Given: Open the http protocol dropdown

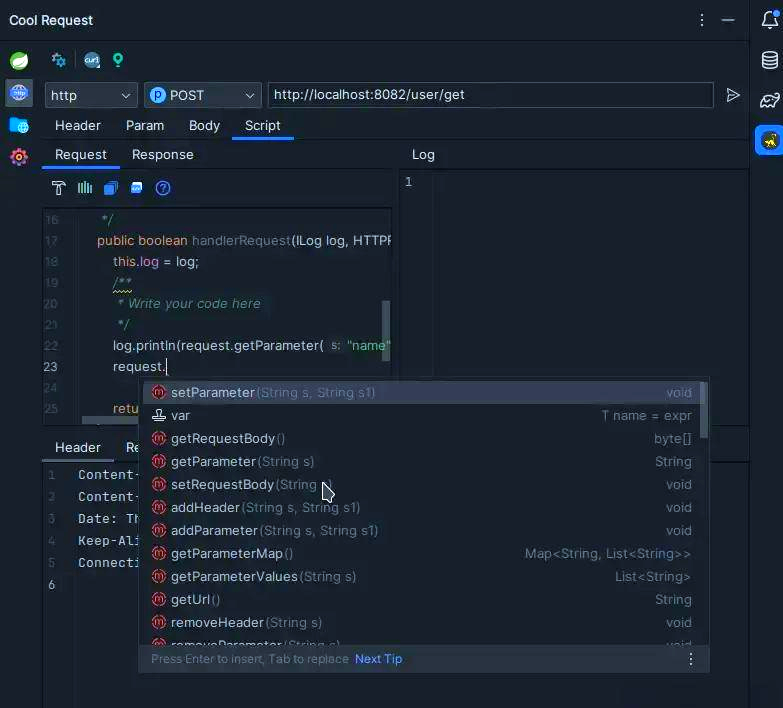Looking at the screenshot, I should (91, 95).
